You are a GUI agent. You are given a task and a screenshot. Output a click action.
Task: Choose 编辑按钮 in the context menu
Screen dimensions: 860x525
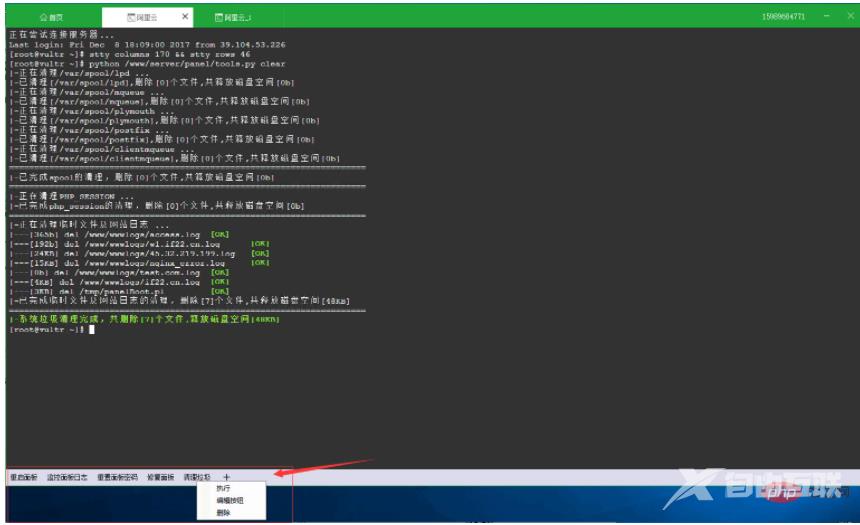[x=228, y=500]
